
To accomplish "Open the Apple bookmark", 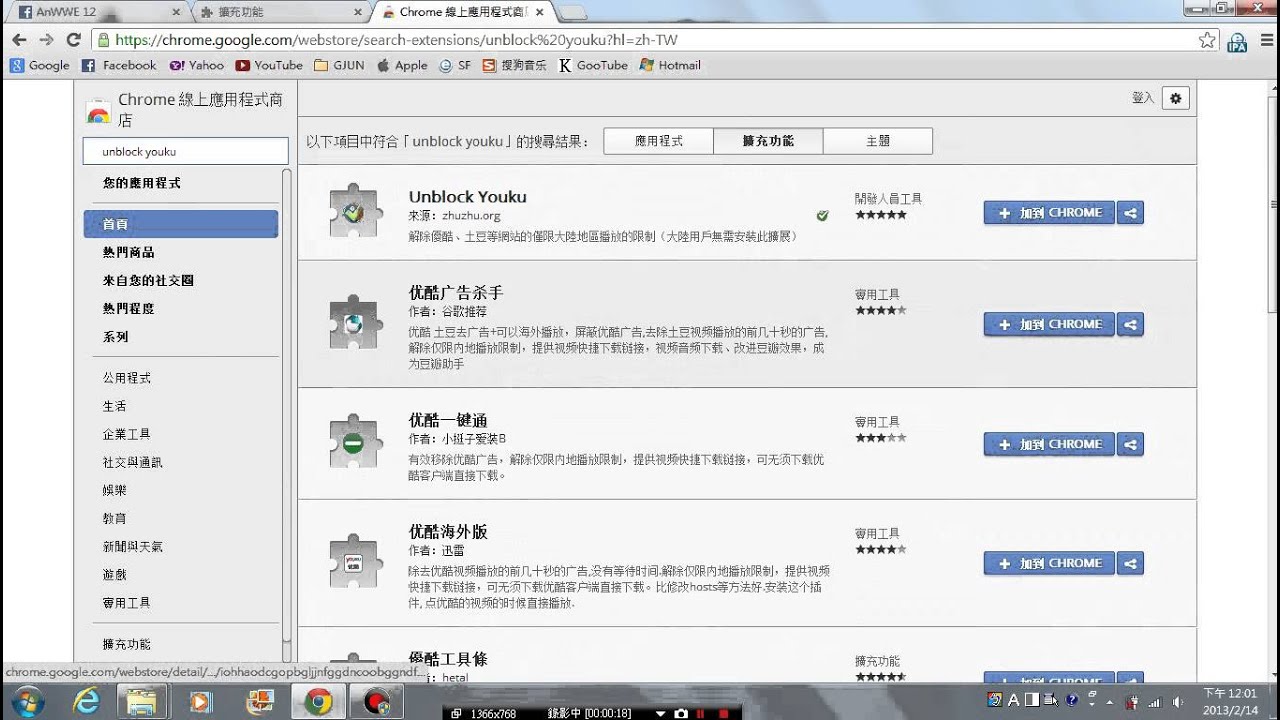I will click(402, 66).
